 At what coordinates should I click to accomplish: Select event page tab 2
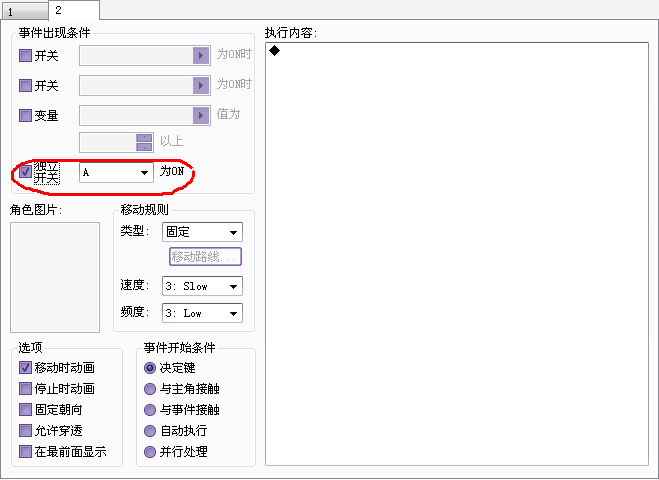[x=74, y=10]
